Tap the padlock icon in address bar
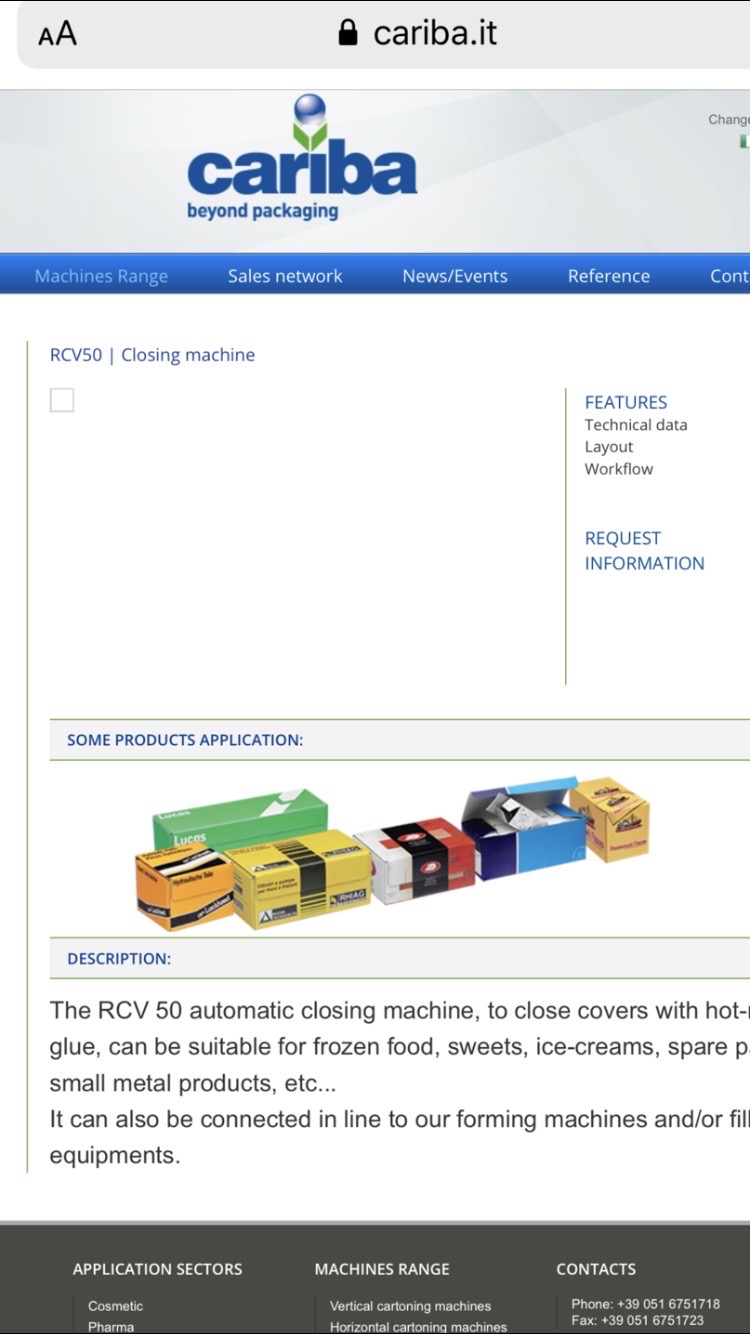This screenshot has width=750, height=1334. [x=348, y=33]
